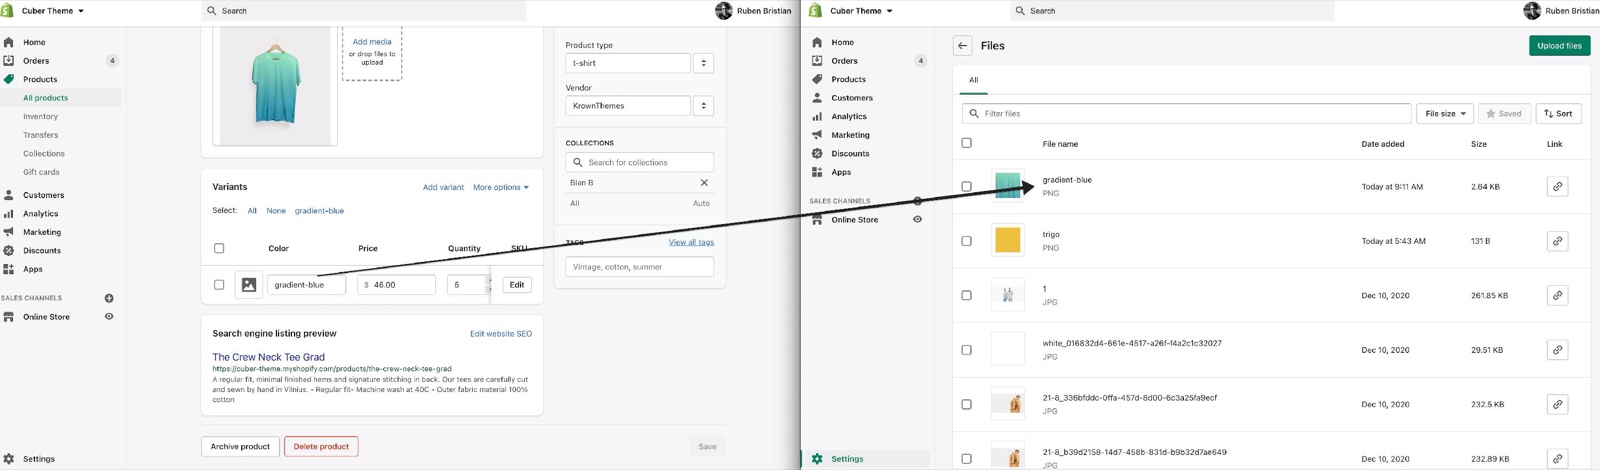Add sales channel plus icon, left window
This screenshot has height=470, width=1600.
tap(109, 298)
